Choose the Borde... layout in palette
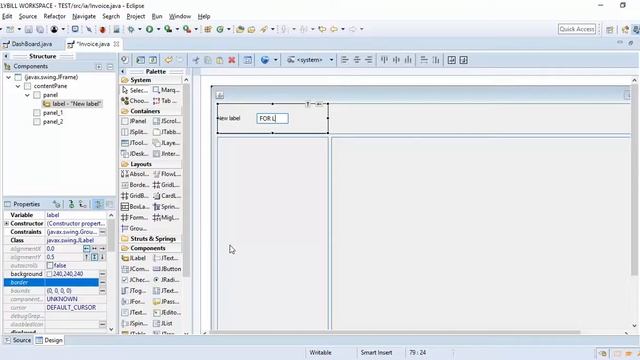This screenshot has height=360, width=640. coord(135,185)
